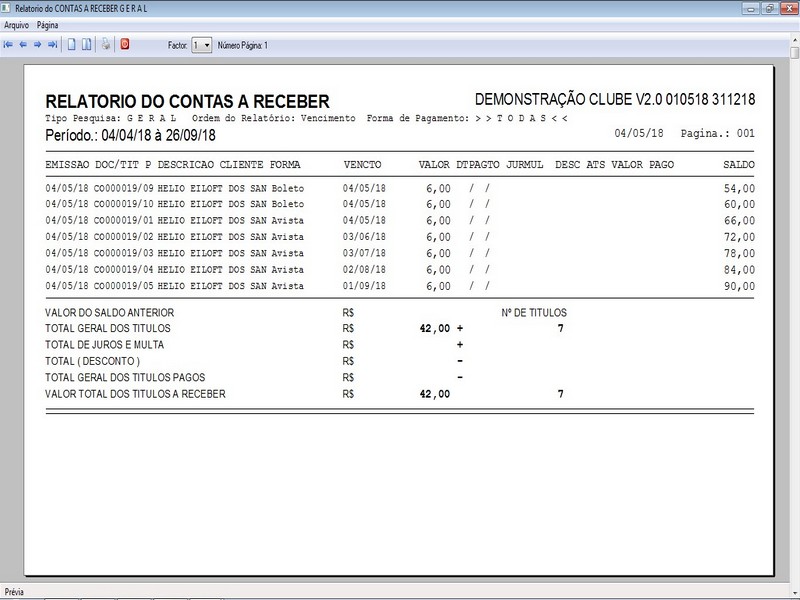This screenshot has height=600, width=800.
Task: Click the red exit preview icon
Action: pos(125,45)
